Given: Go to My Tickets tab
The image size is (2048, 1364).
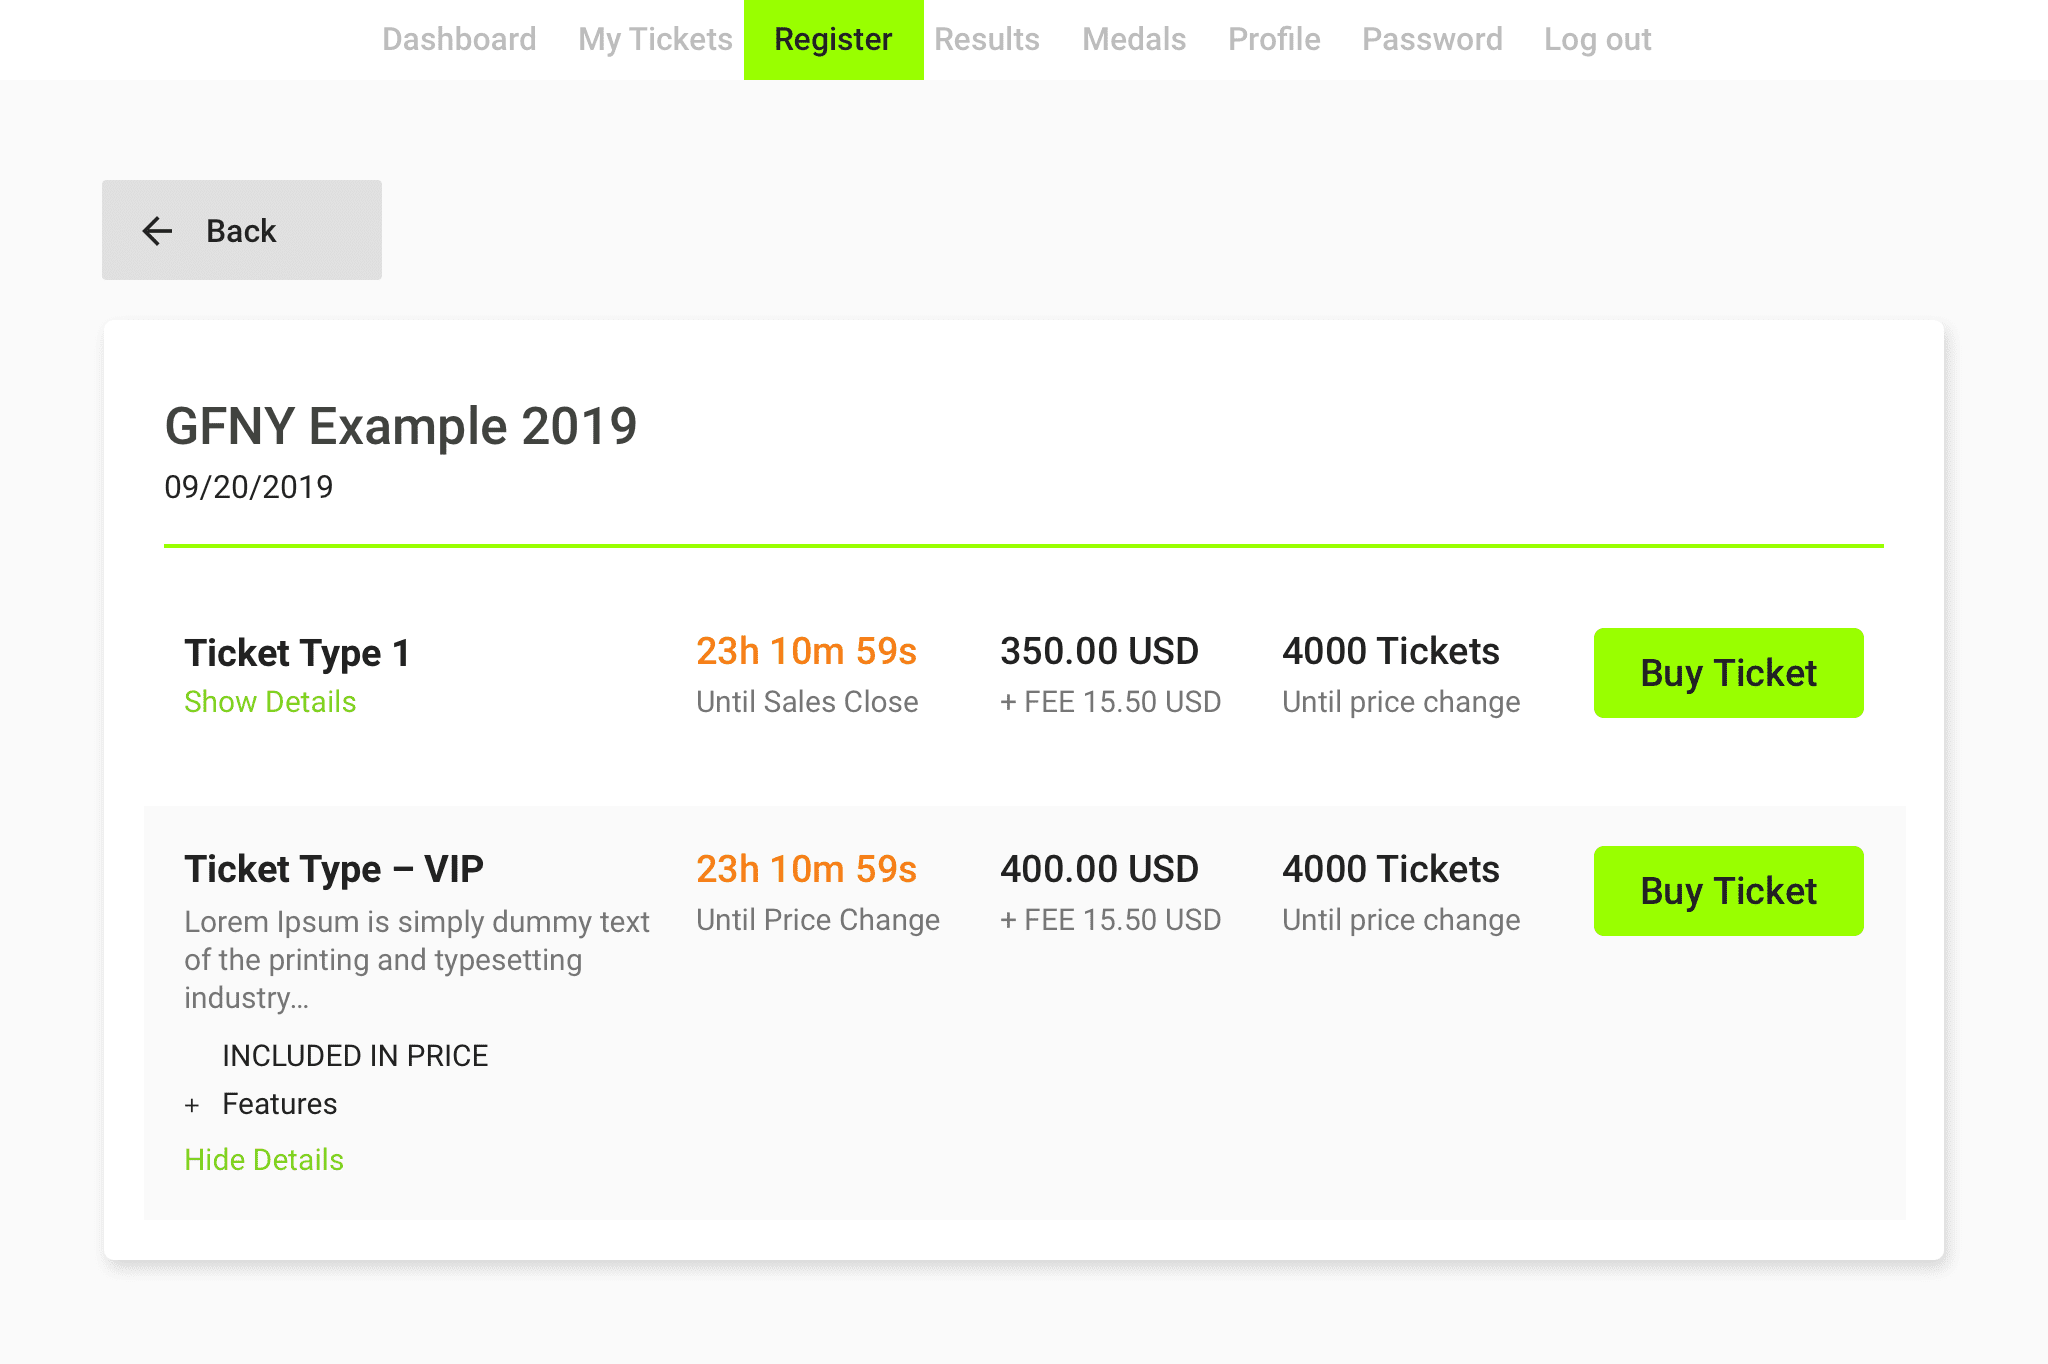Looking at the screenshot, I should 655,39.
